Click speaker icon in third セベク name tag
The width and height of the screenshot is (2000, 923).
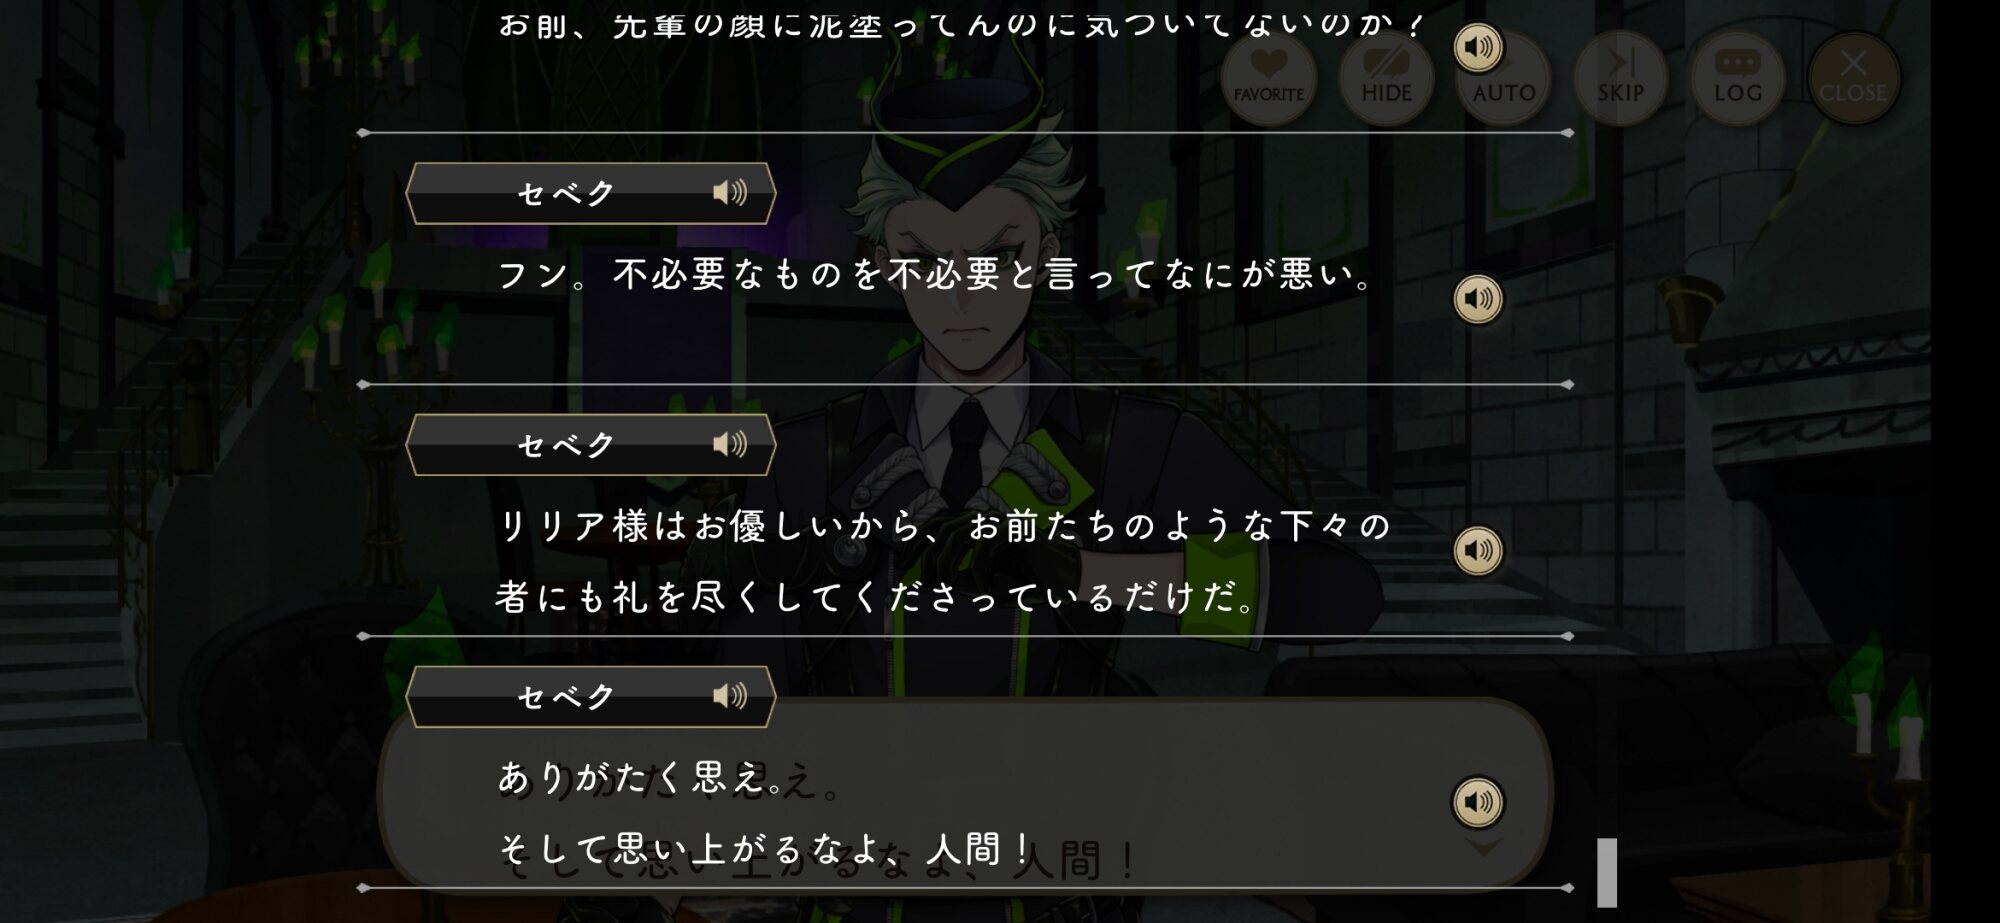pyautogui.click(x=730, y=696)
